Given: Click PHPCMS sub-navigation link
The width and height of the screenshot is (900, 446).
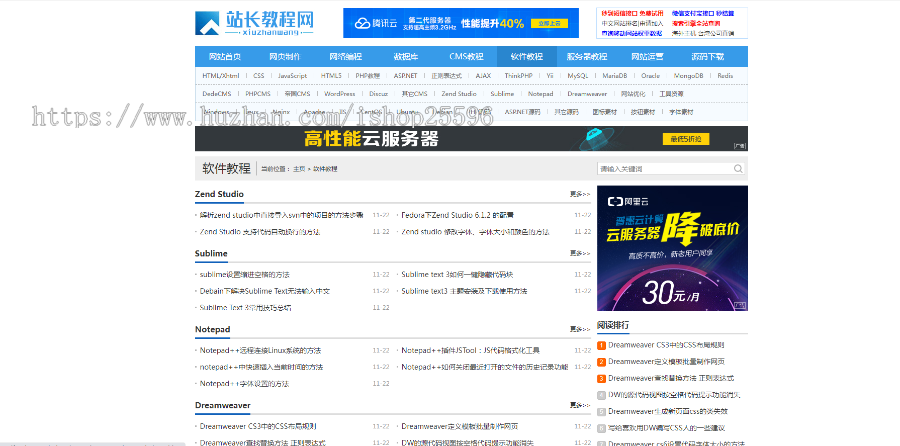Looking at the screenshot, I should (258, 94).
